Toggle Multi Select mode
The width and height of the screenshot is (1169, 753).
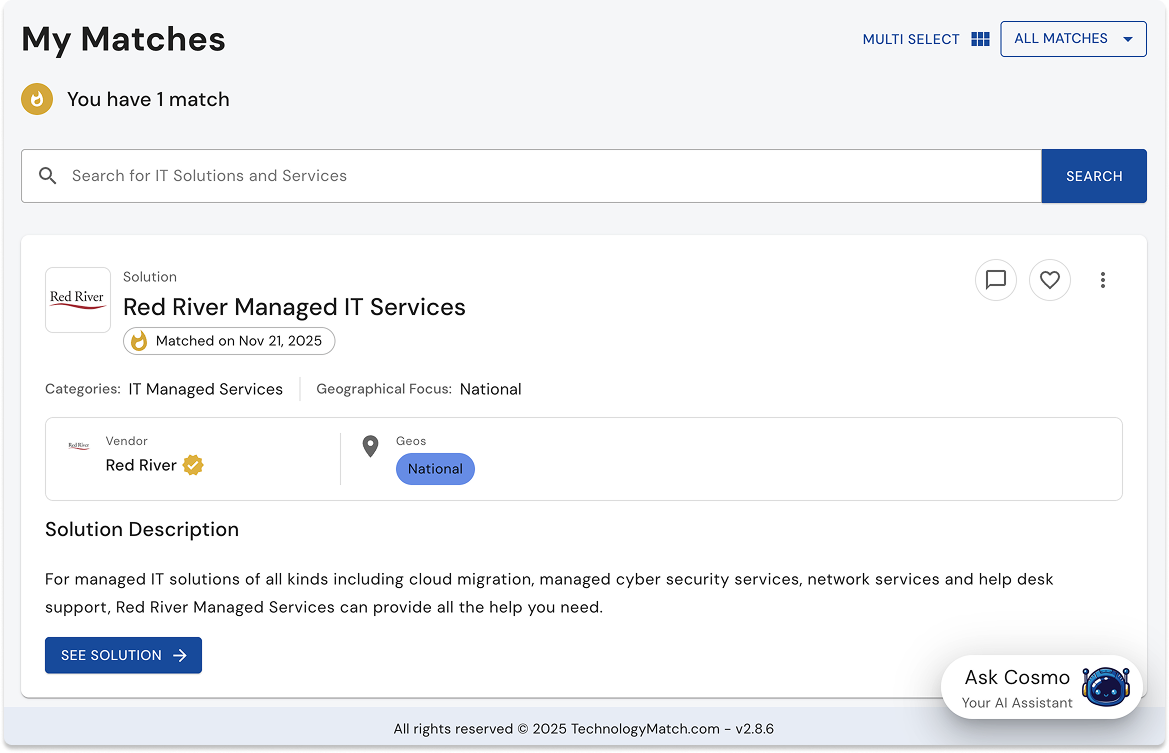[926, 39]
